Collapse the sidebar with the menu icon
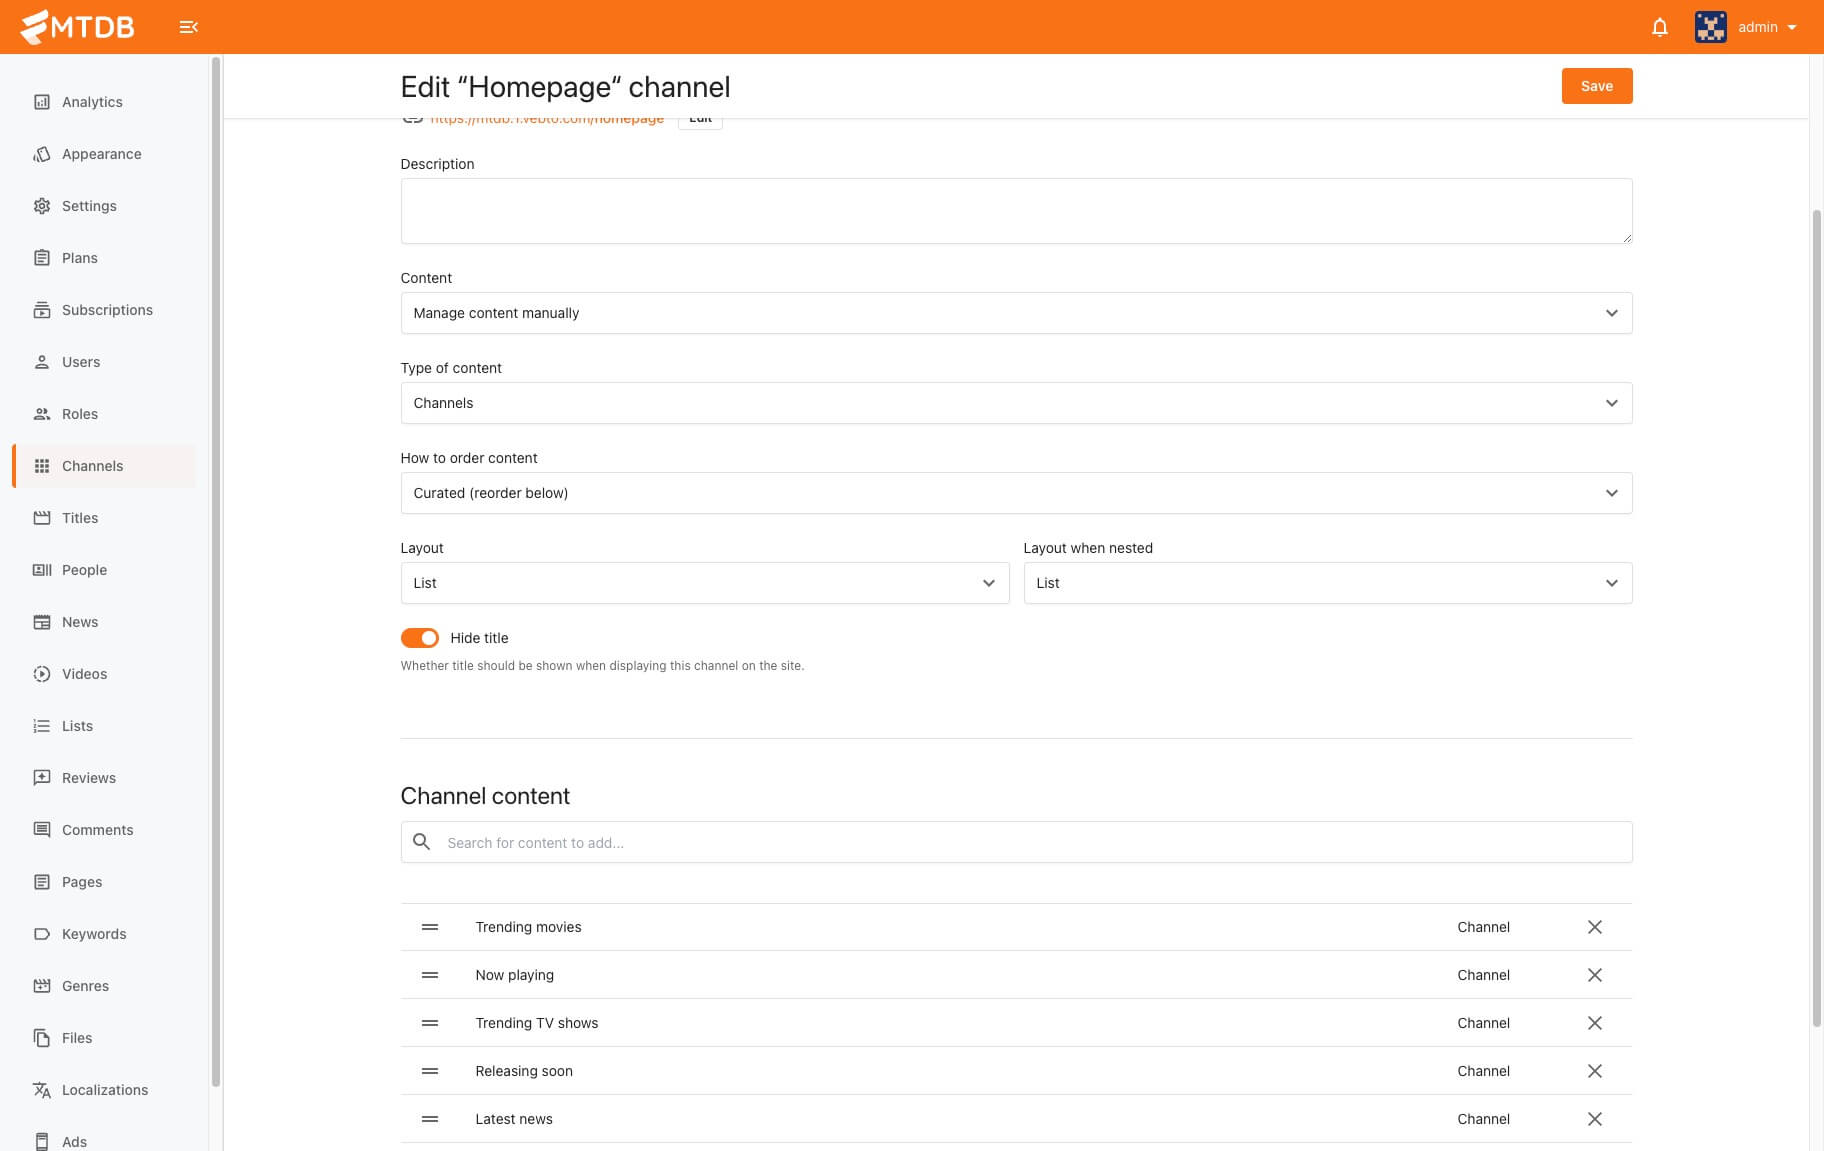The image size is (1824, 1151). point(188,27)
